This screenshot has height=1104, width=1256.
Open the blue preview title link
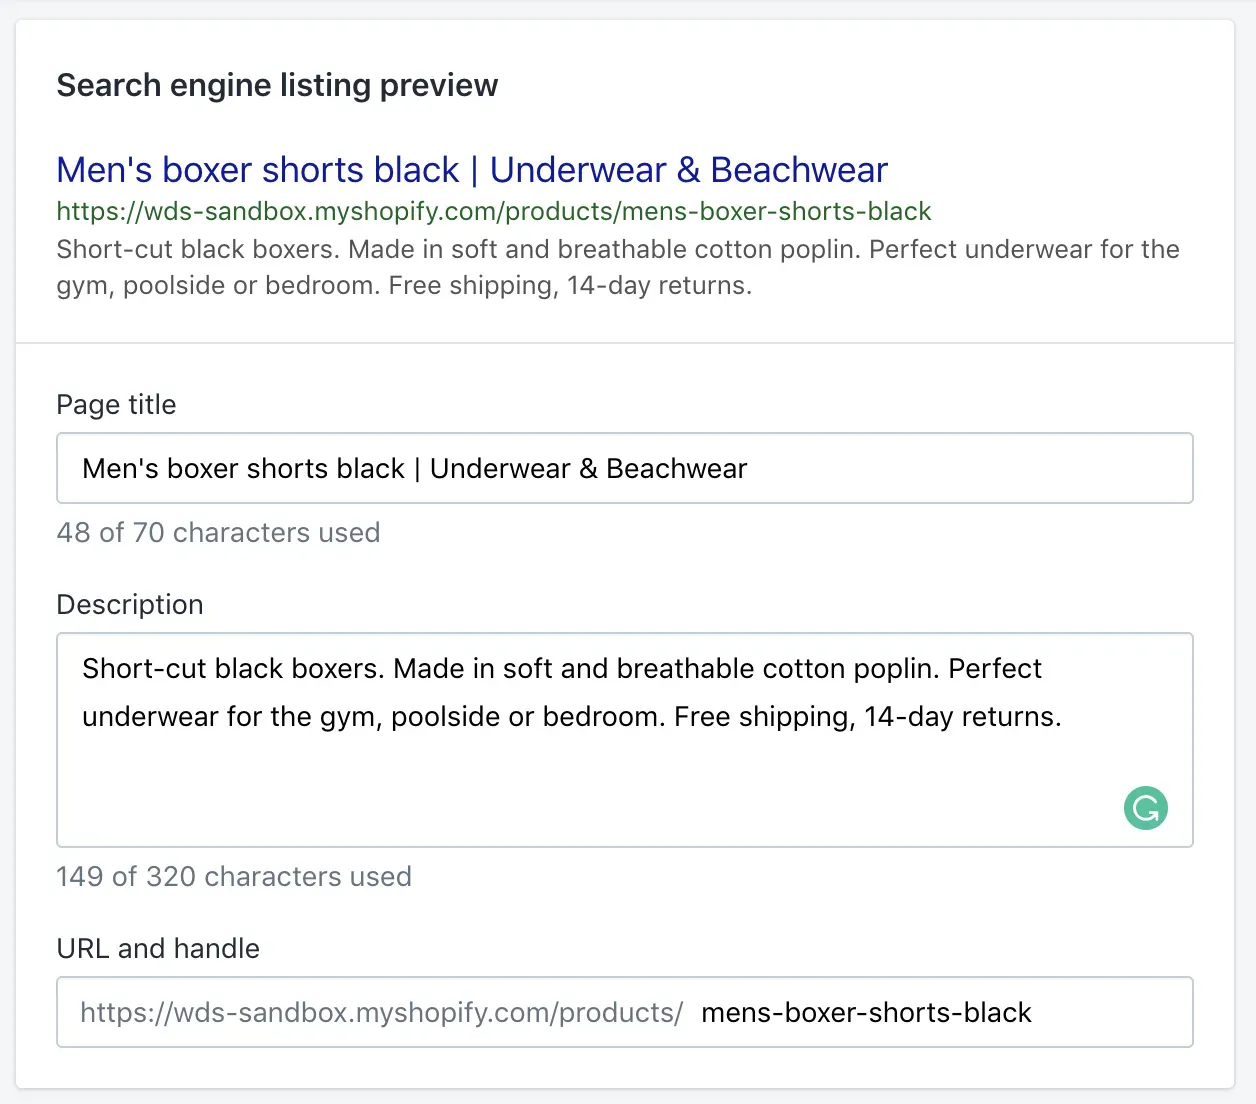(471, 170)
